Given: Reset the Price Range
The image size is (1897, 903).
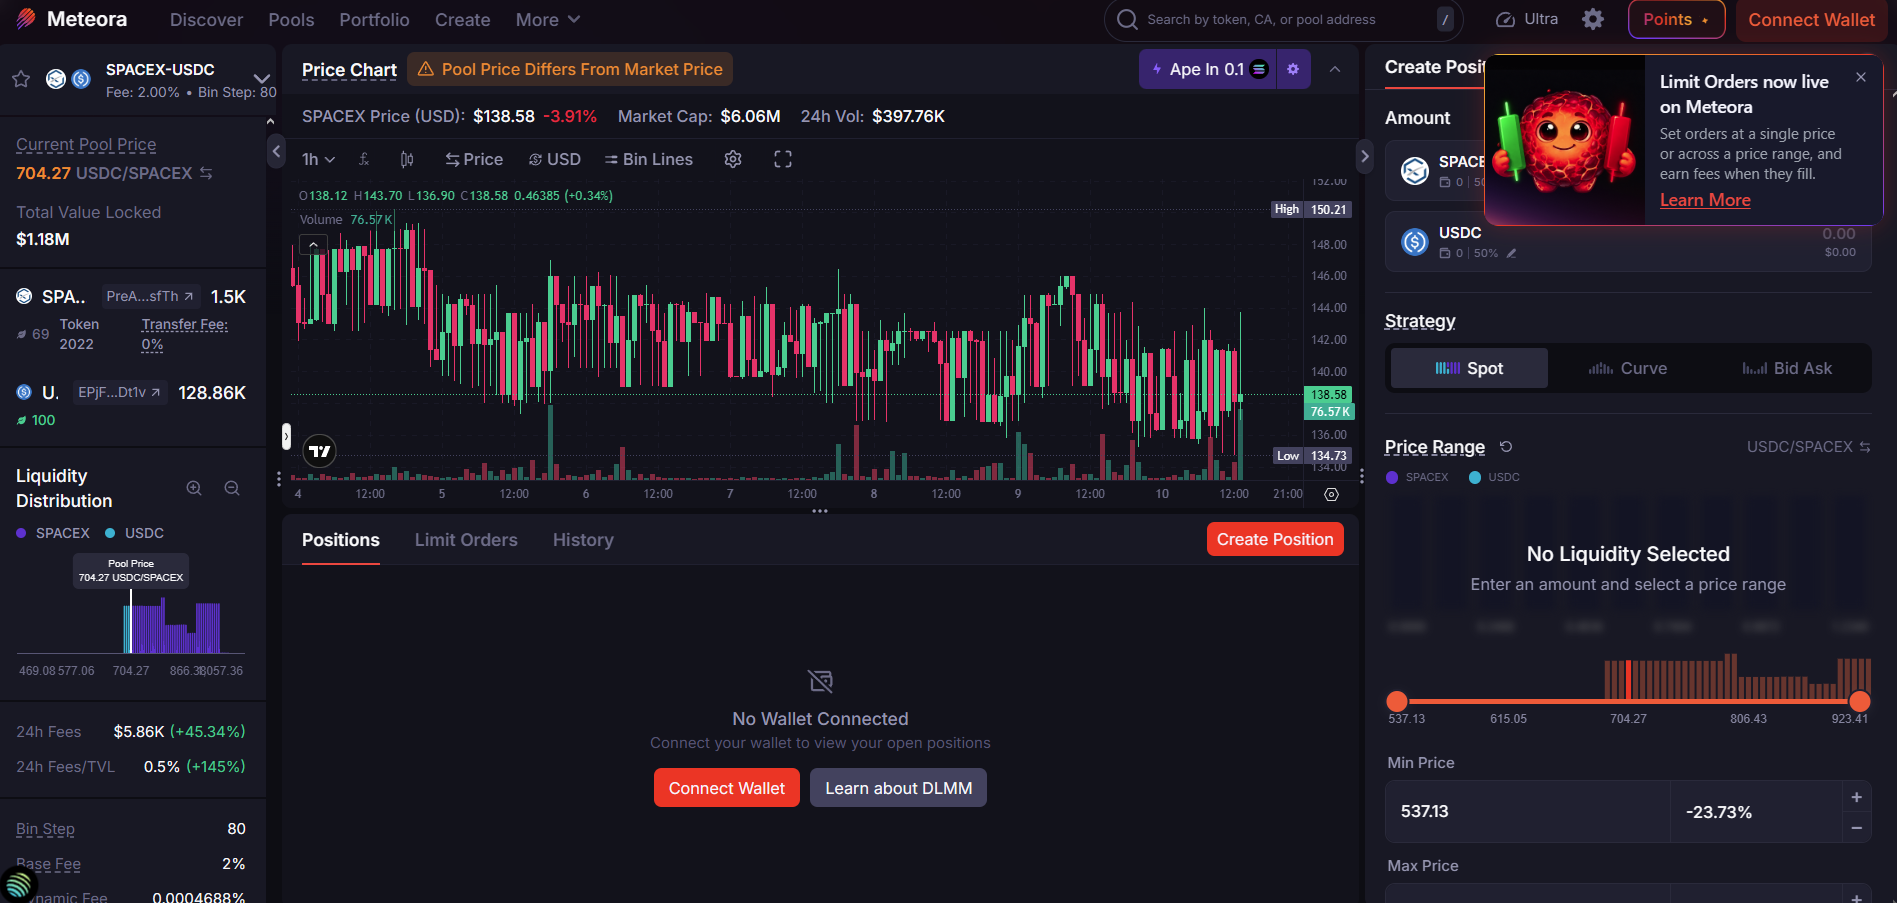Looking at the screenshot, I should [1506, 447].
